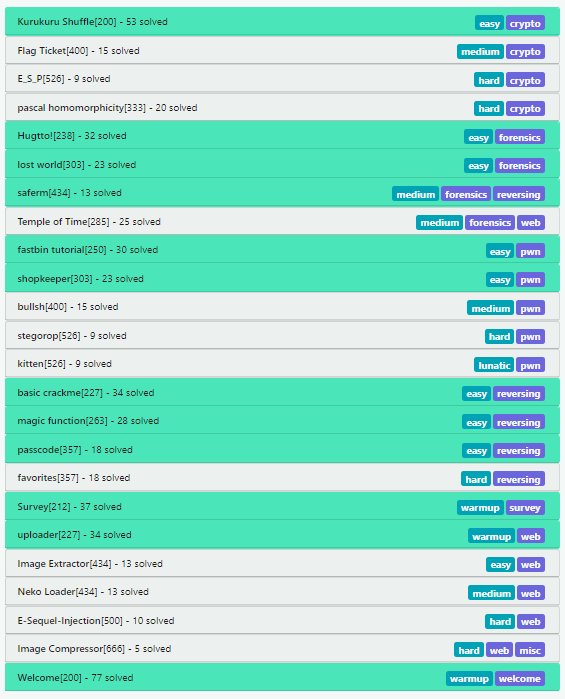Open the E-Sequel-Injection challenge

(x=282, y=621)
